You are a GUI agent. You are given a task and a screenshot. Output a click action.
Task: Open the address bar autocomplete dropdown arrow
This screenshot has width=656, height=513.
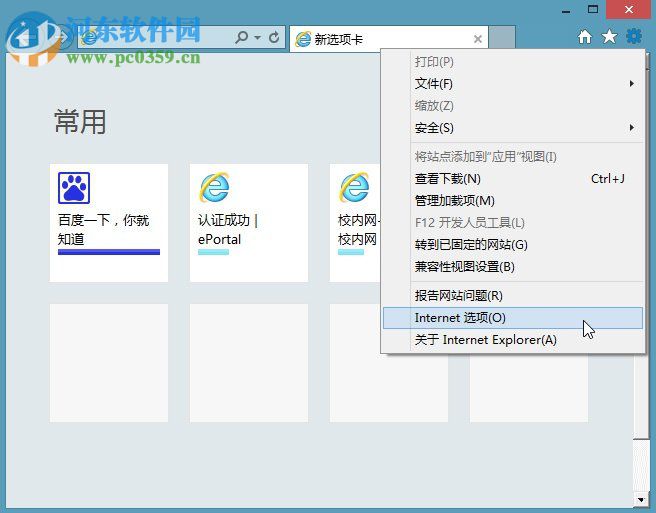(x=257, y=38)
